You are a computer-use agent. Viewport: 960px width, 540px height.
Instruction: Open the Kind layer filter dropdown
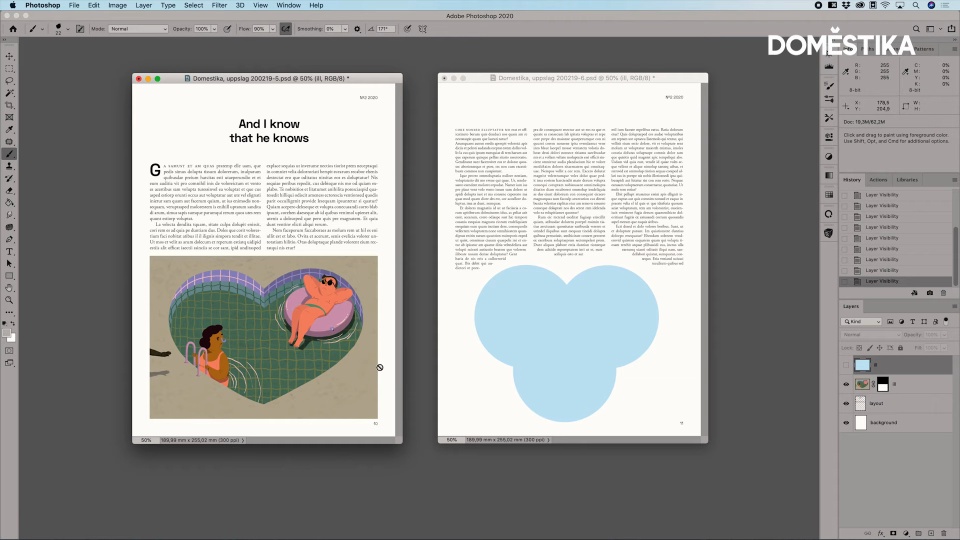[x=863, y=322]
